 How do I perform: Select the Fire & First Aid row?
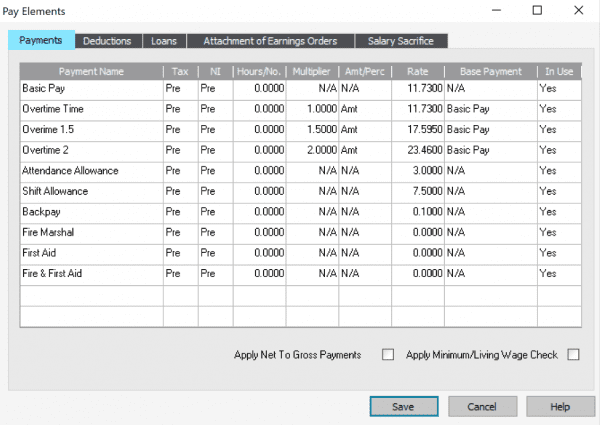click(x=300, y=274)
